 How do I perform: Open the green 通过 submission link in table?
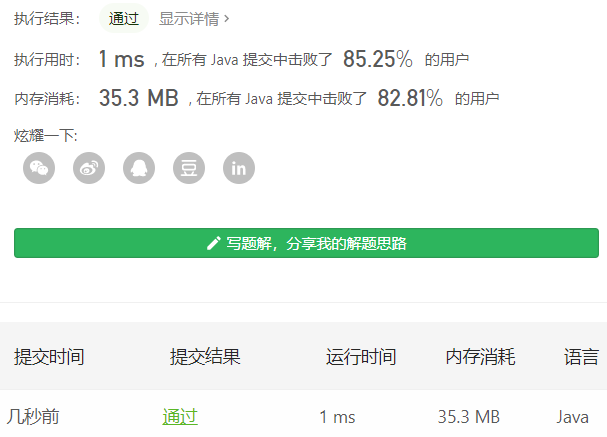pyautogui.click(x=180, y=417)
